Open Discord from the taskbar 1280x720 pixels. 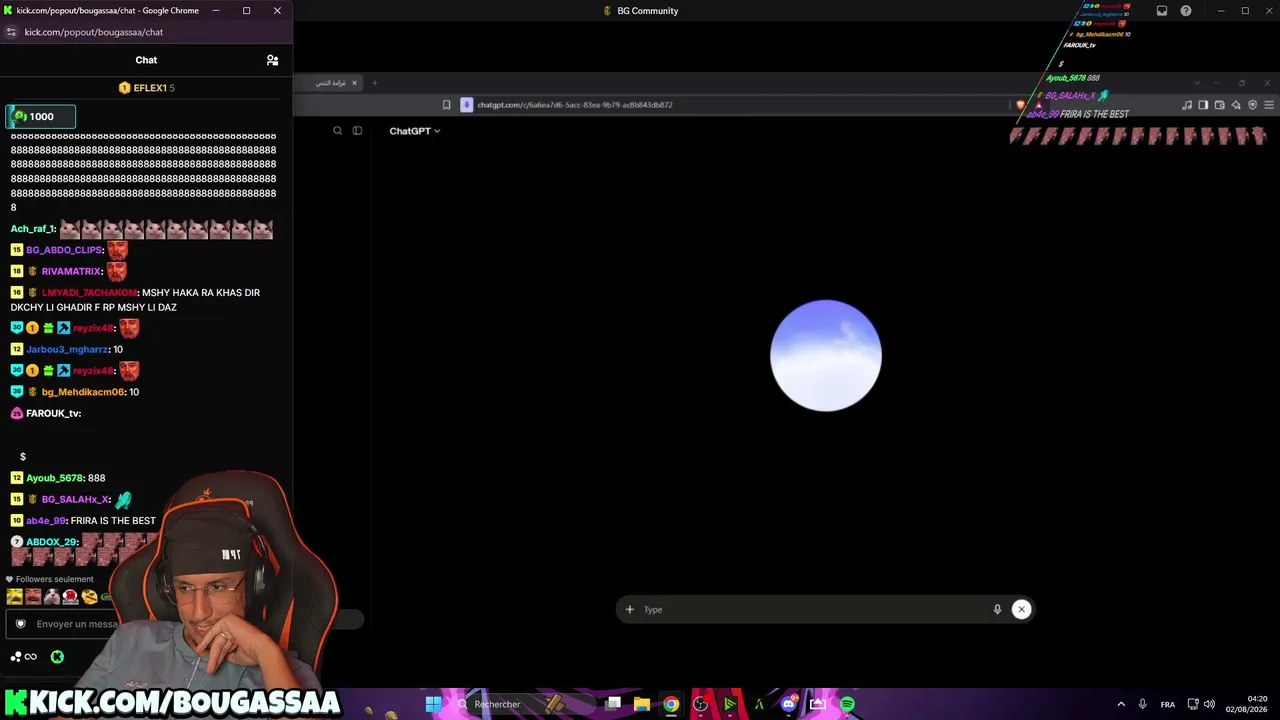(788, 704)
